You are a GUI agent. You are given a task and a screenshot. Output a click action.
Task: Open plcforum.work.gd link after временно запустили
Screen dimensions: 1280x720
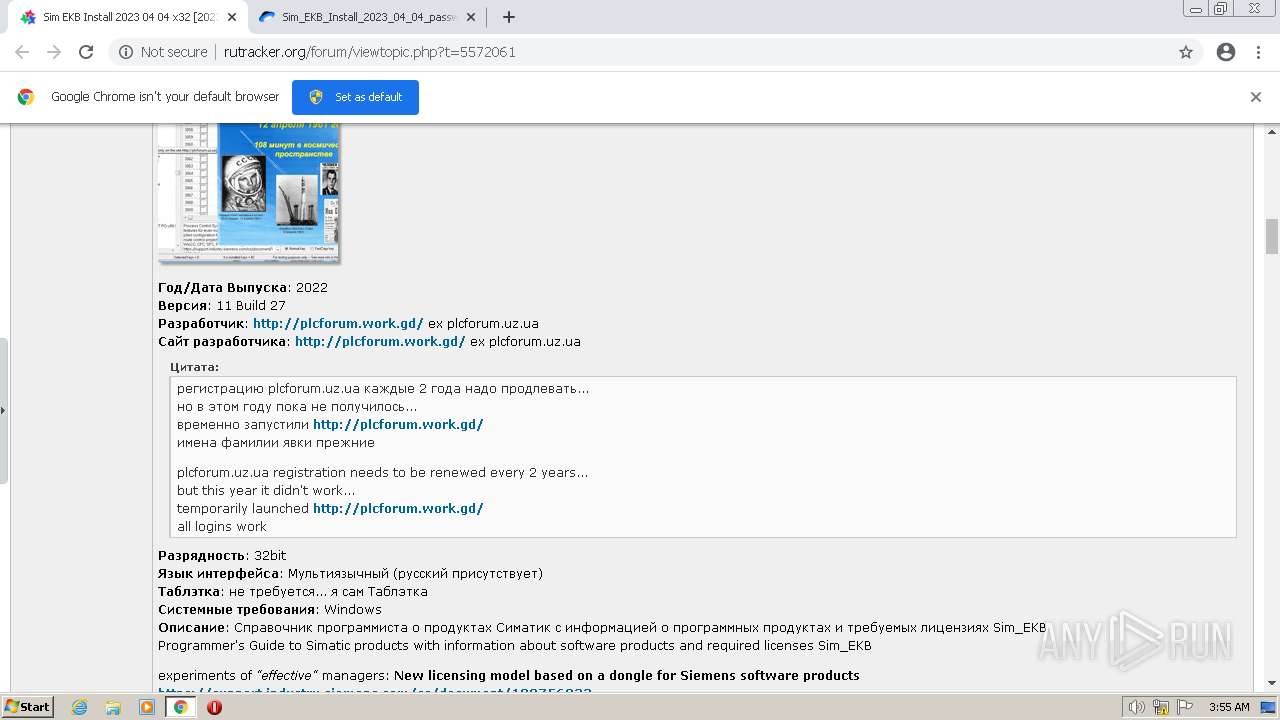[x=398, y=424]
